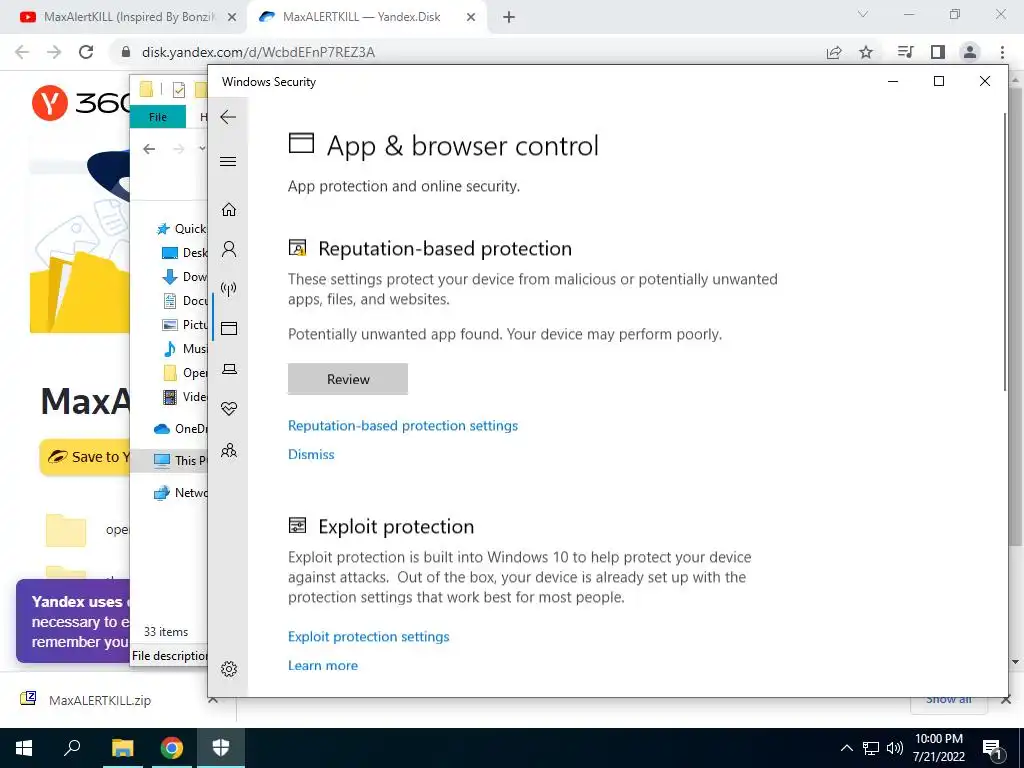Click Chrome forward navigation arrow
Image resolution: width=1024 pixels, height=768 pixels.
click(54, 52)
